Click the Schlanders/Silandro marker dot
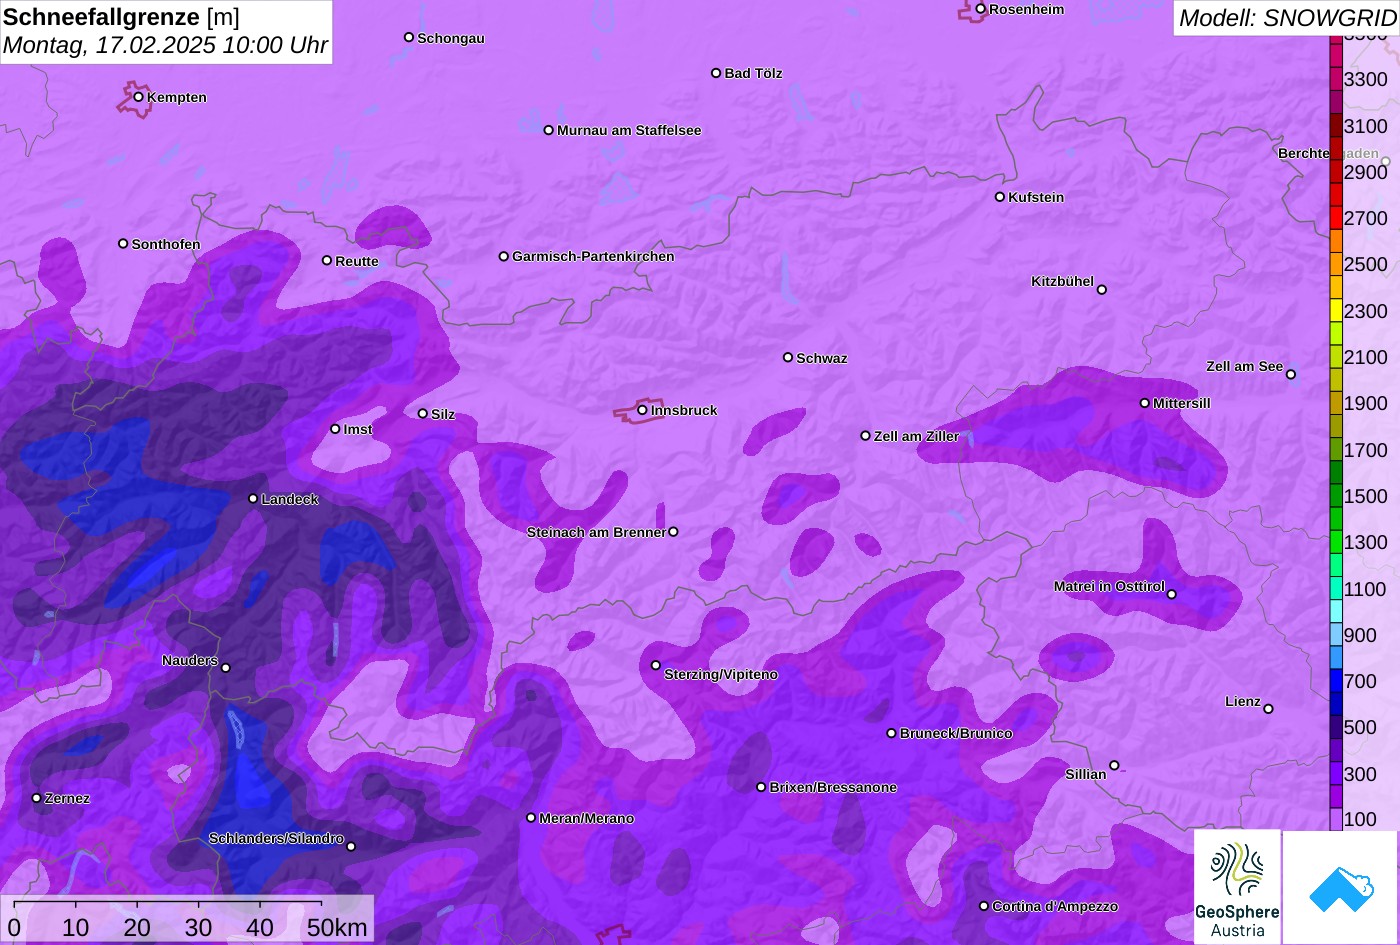Image resolution: width=1400 pixels, height=945 pixels. pyautogui.click(x=350, y=847)
